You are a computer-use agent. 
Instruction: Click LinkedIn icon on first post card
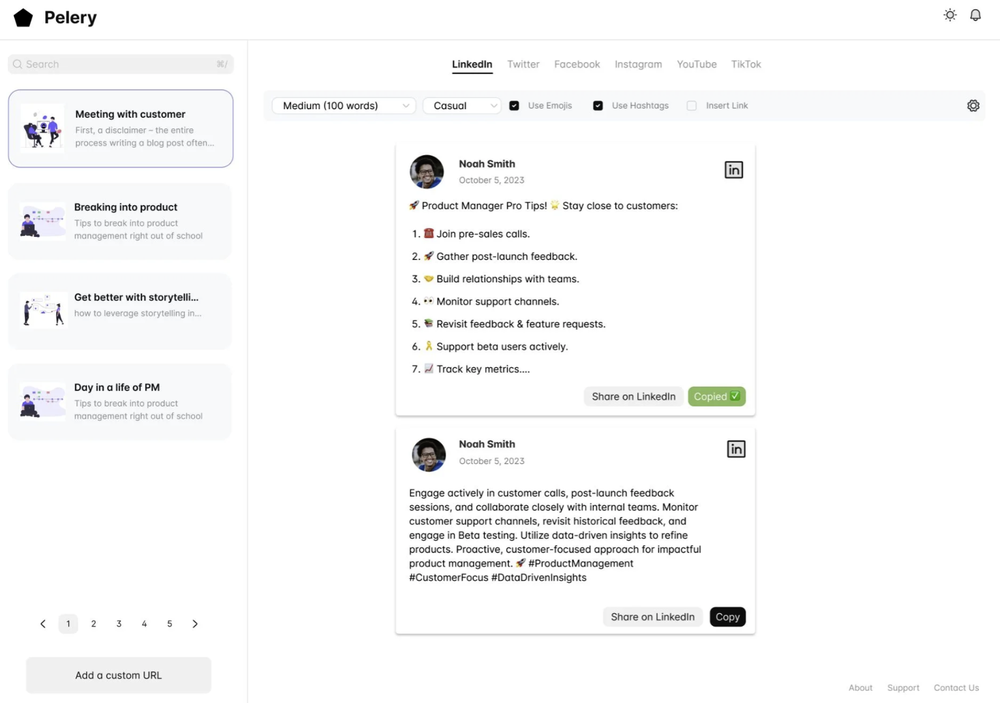click(734, 170)
